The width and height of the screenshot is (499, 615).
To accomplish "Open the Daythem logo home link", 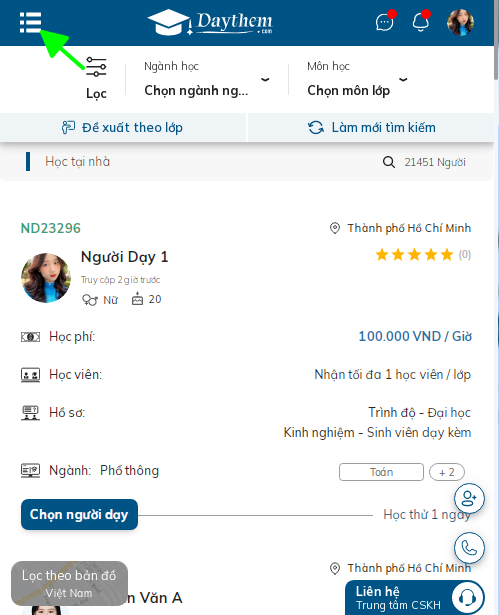I will pos(210,22).
